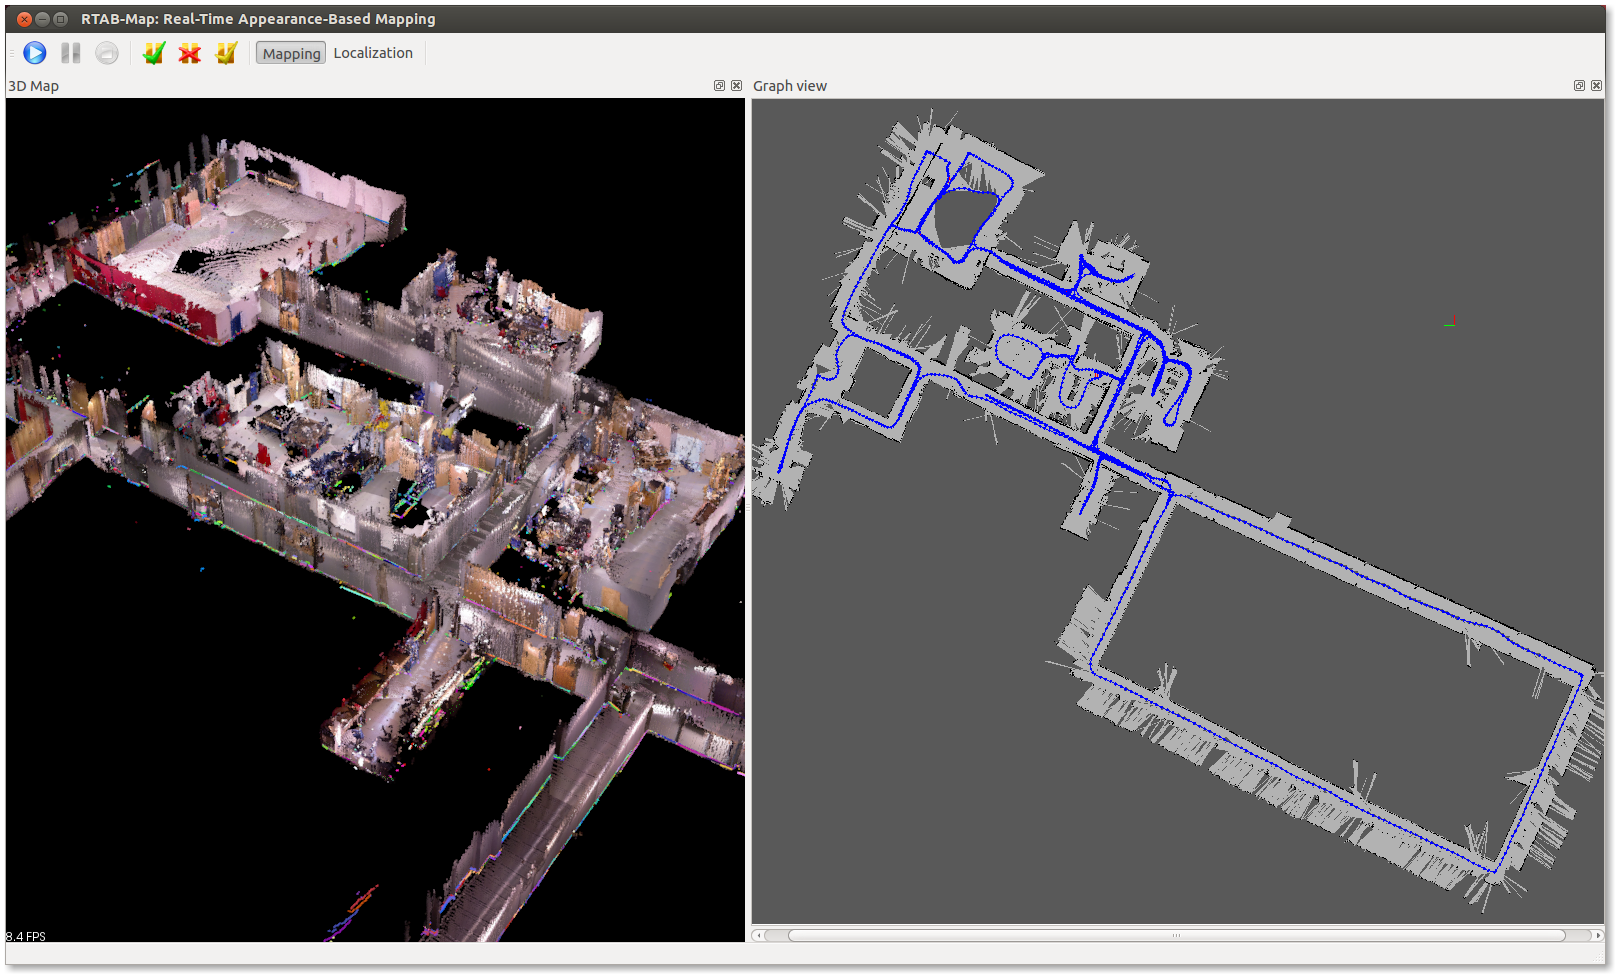The height and width of the screenshot is (974, 1615).
Task: Close the 3D Map panel
Action: point(737,86)
